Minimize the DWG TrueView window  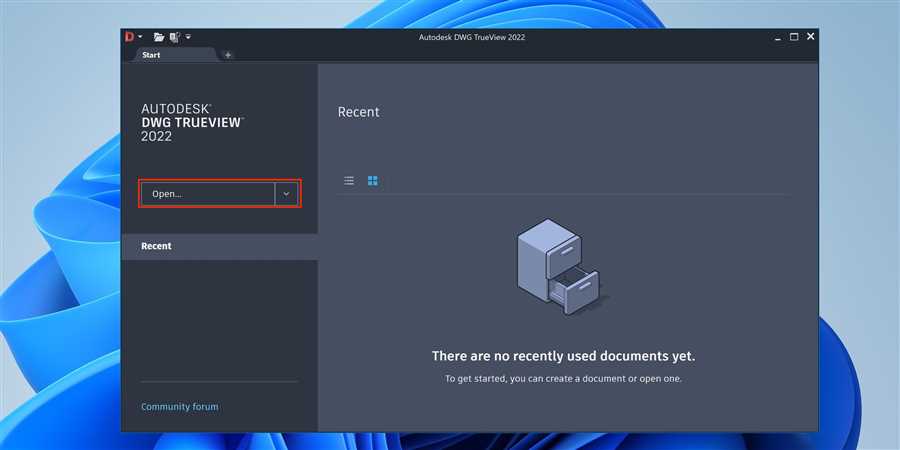[x=778, y=37]
